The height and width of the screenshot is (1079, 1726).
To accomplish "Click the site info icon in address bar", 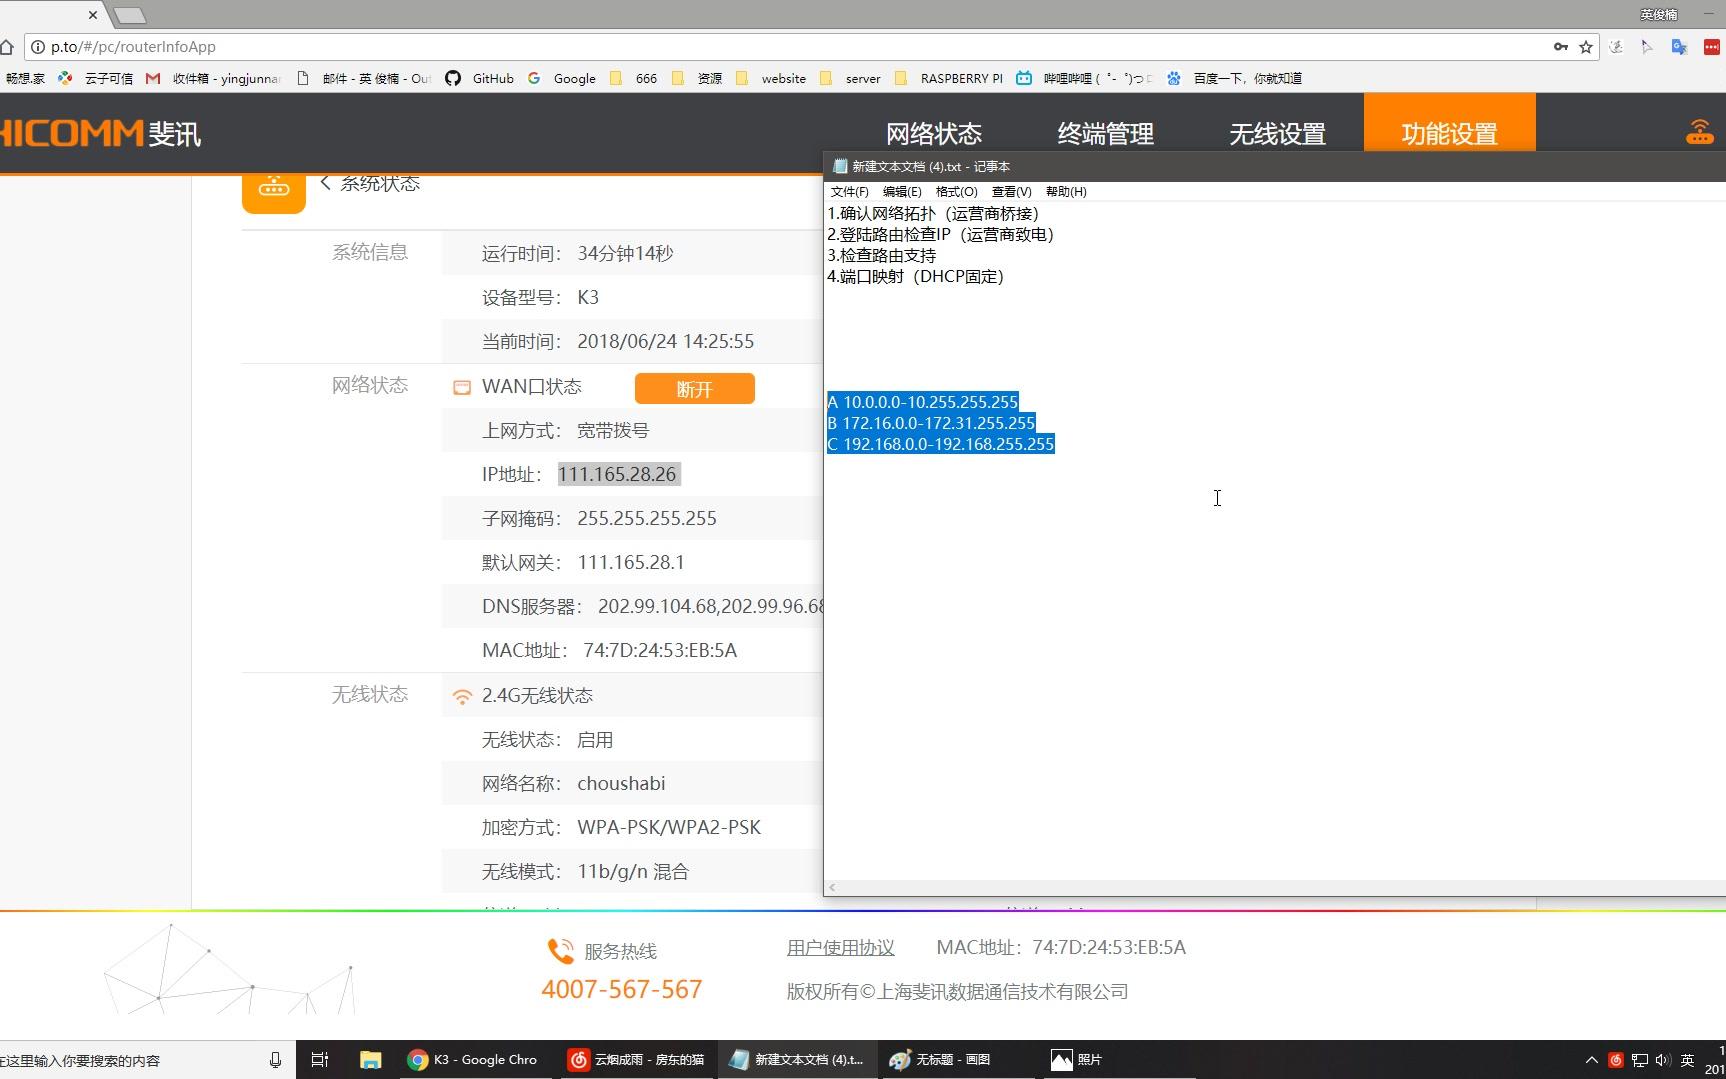I will point(37,47).
